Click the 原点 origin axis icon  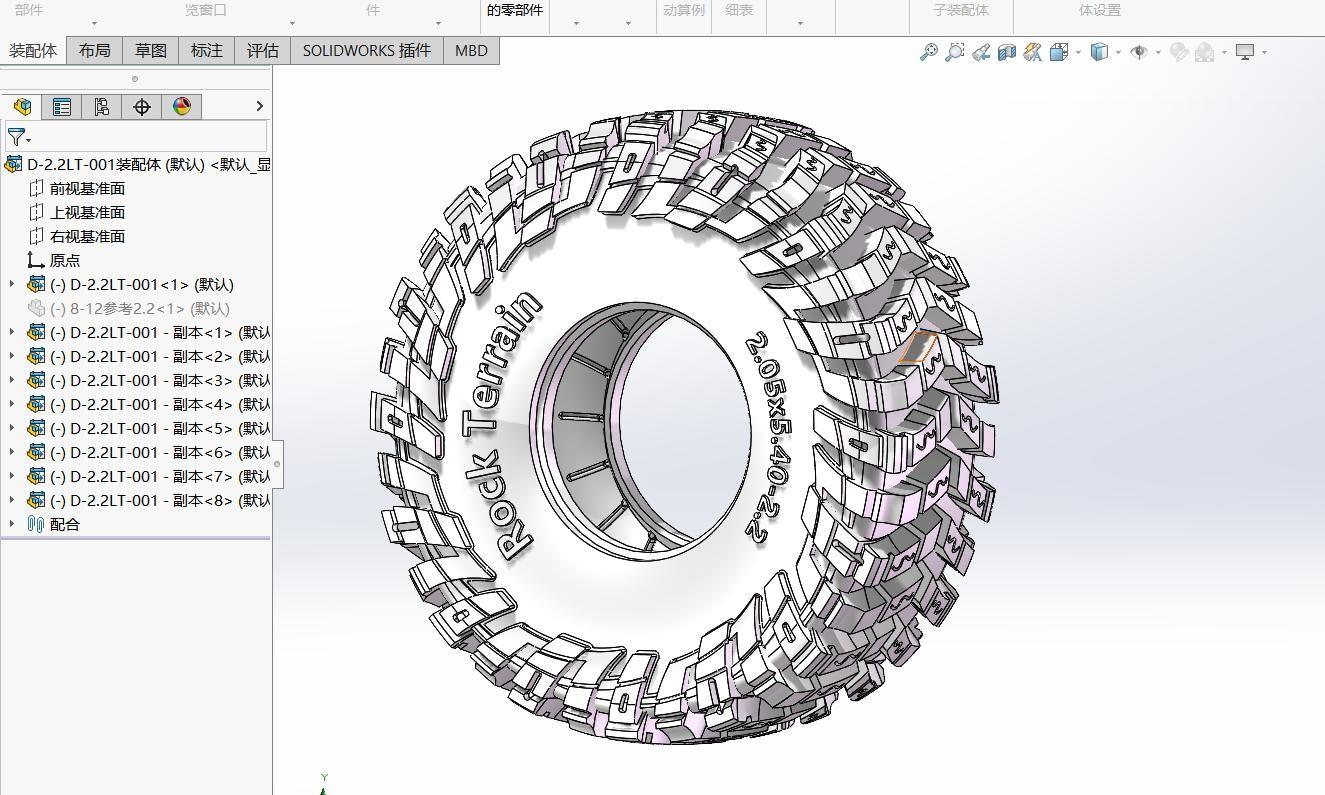click(x=36, y=260)
